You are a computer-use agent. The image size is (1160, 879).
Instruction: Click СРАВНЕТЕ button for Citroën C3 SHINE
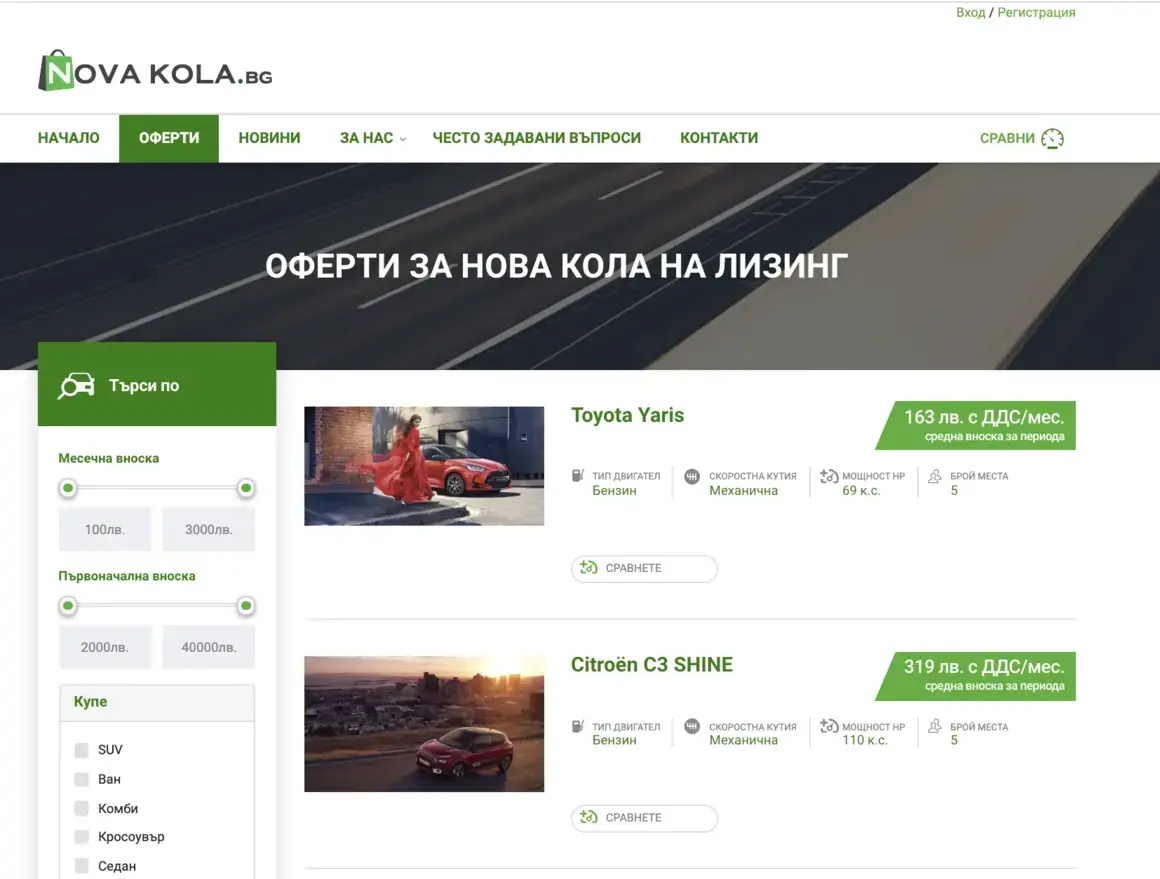point(644,818)
